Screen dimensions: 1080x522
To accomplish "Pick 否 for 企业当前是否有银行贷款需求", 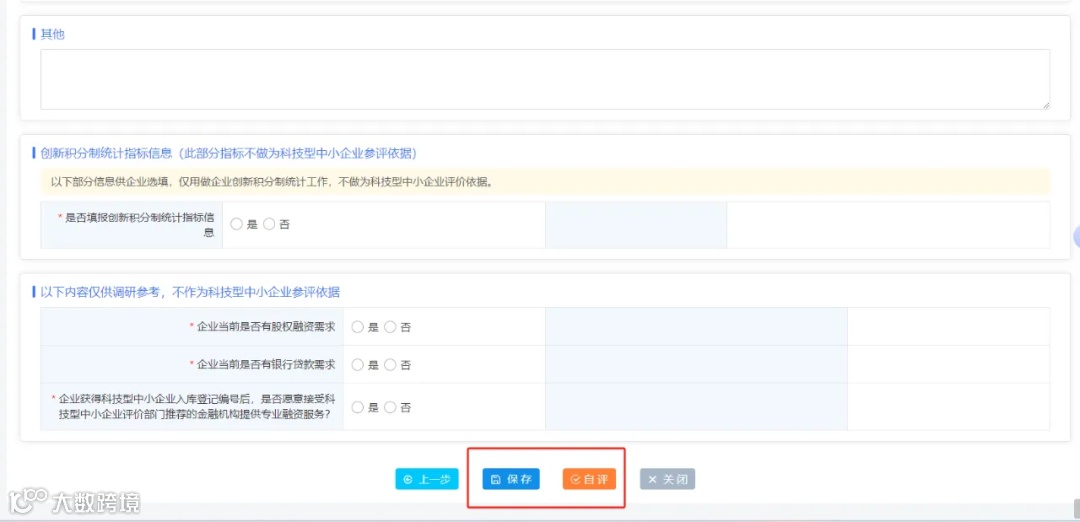I will [x=390, y=364].
